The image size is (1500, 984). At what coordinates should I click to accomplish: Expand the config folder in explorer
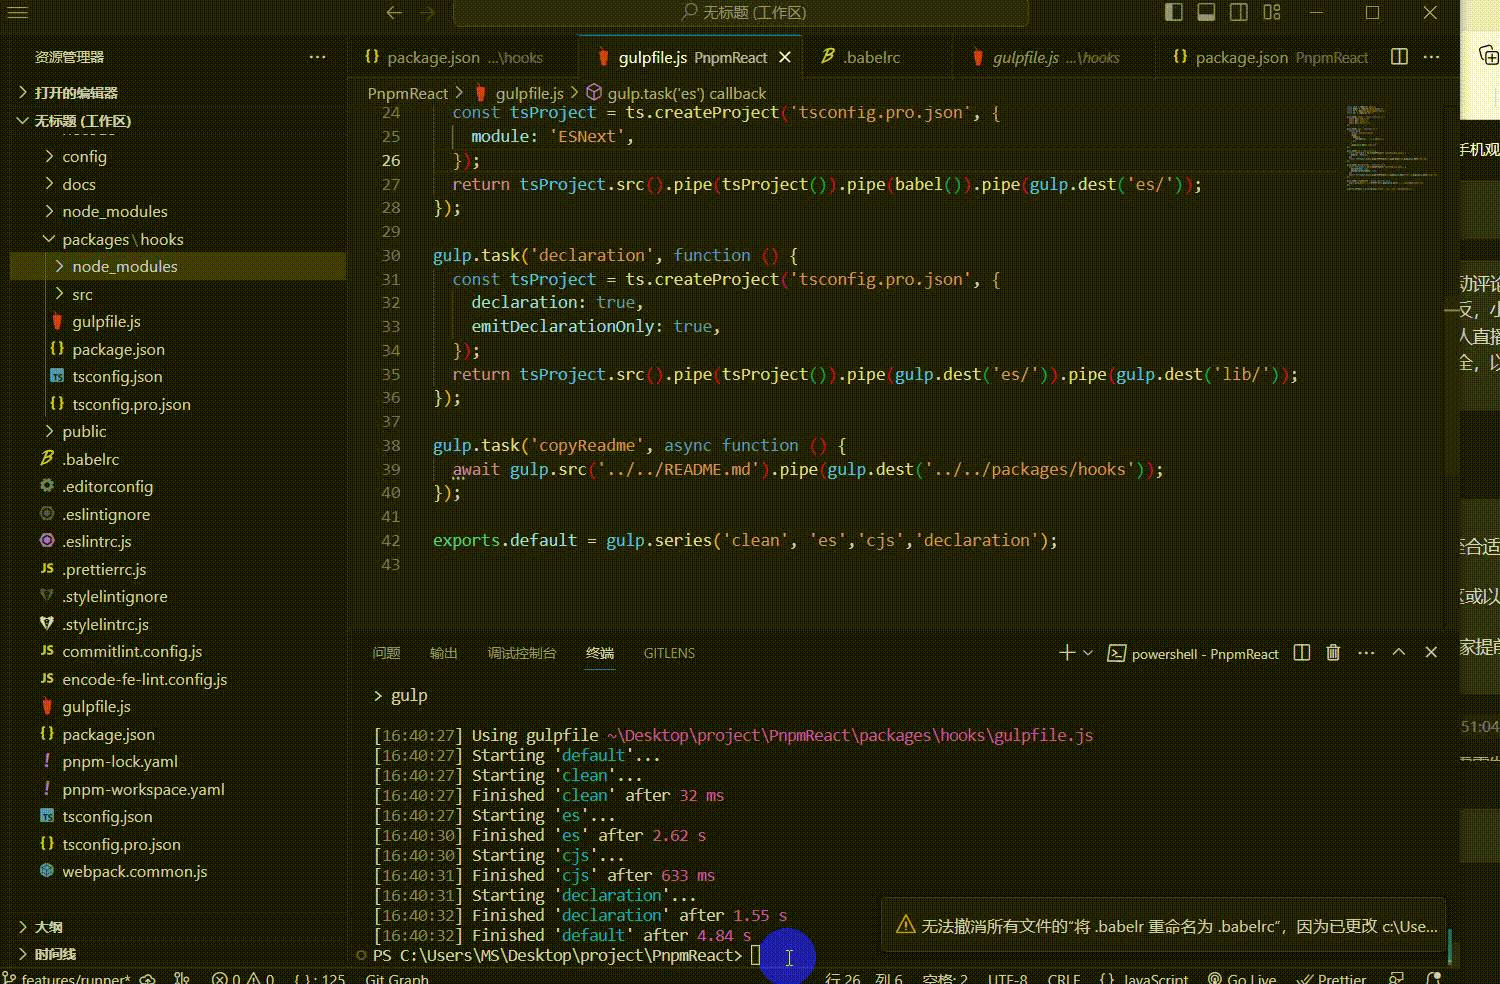(x=84, y=156)
